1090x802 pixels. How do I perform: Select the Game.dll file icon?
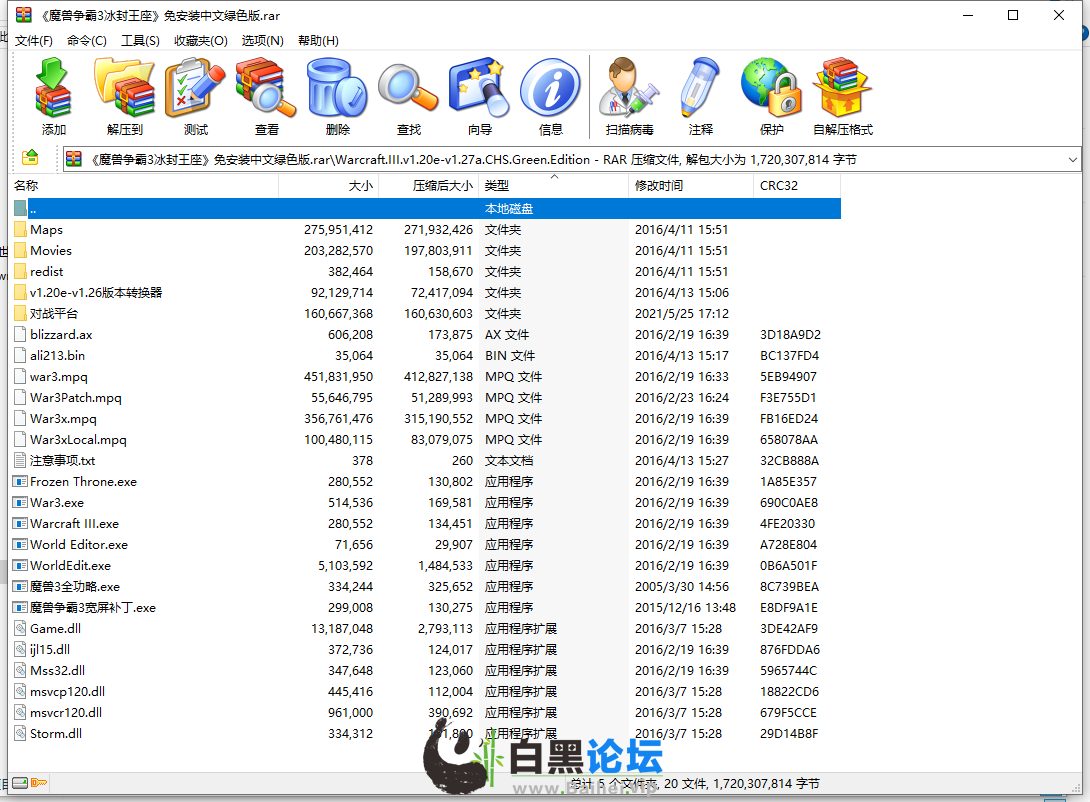[x=20, y=628]
